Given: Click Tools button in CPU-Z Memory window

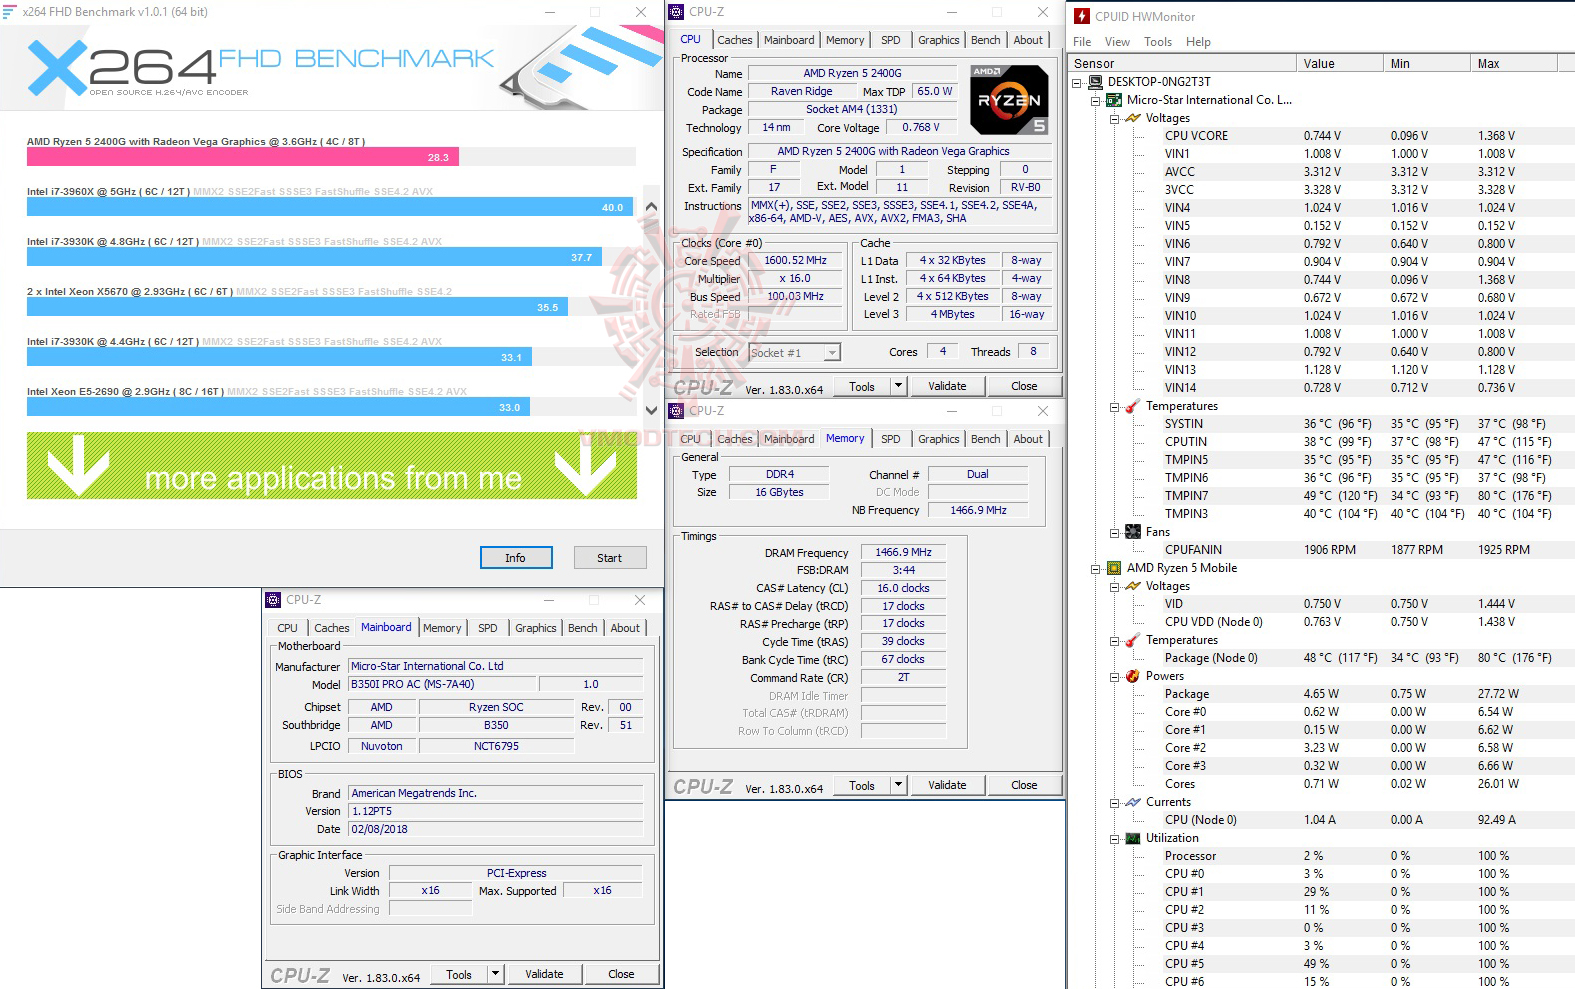Looking at the screenshot, I should [x=862, y=785].
